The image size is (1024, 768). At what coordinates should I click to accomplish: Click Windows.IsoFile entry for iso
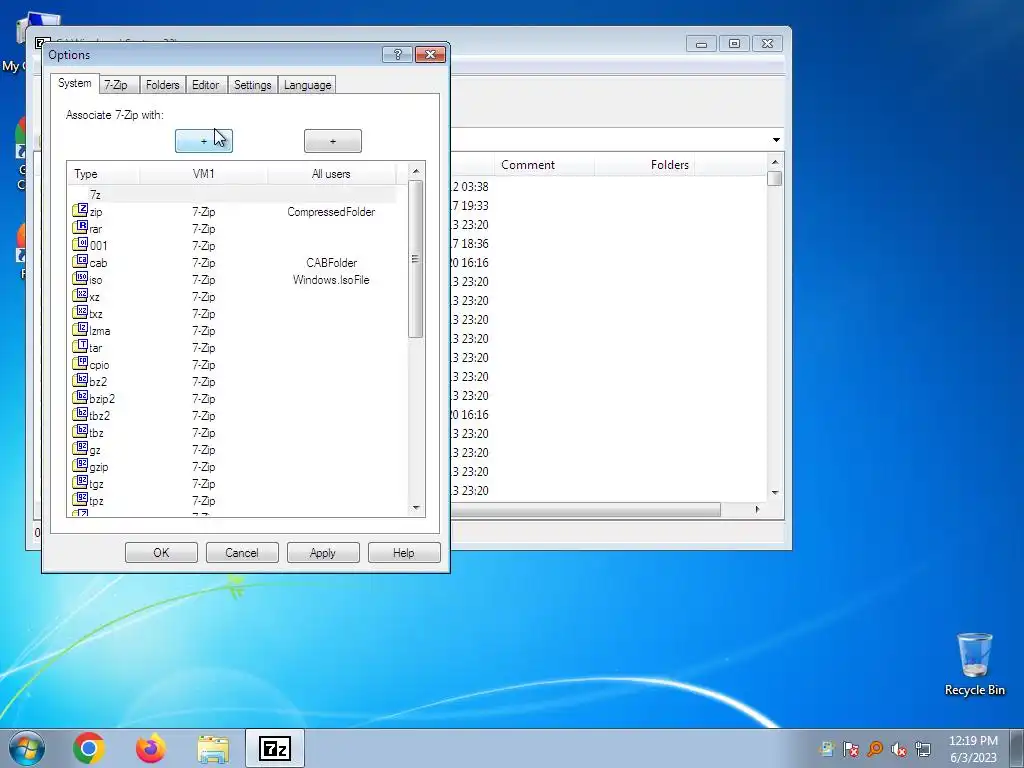pos(331,280)
